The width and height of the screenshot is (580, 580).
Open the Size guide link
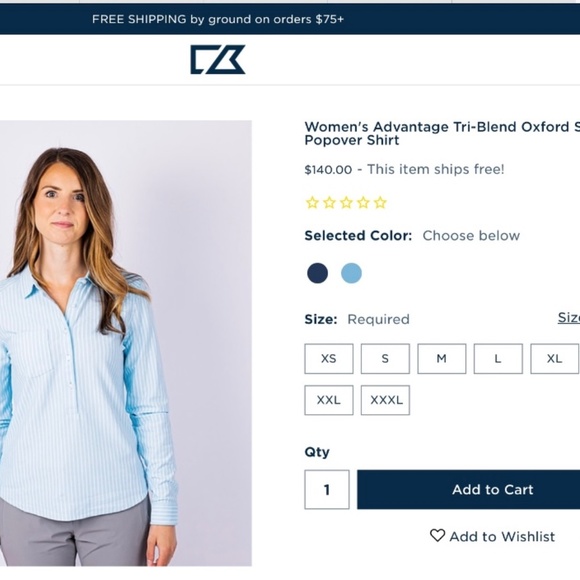point(569,317)
